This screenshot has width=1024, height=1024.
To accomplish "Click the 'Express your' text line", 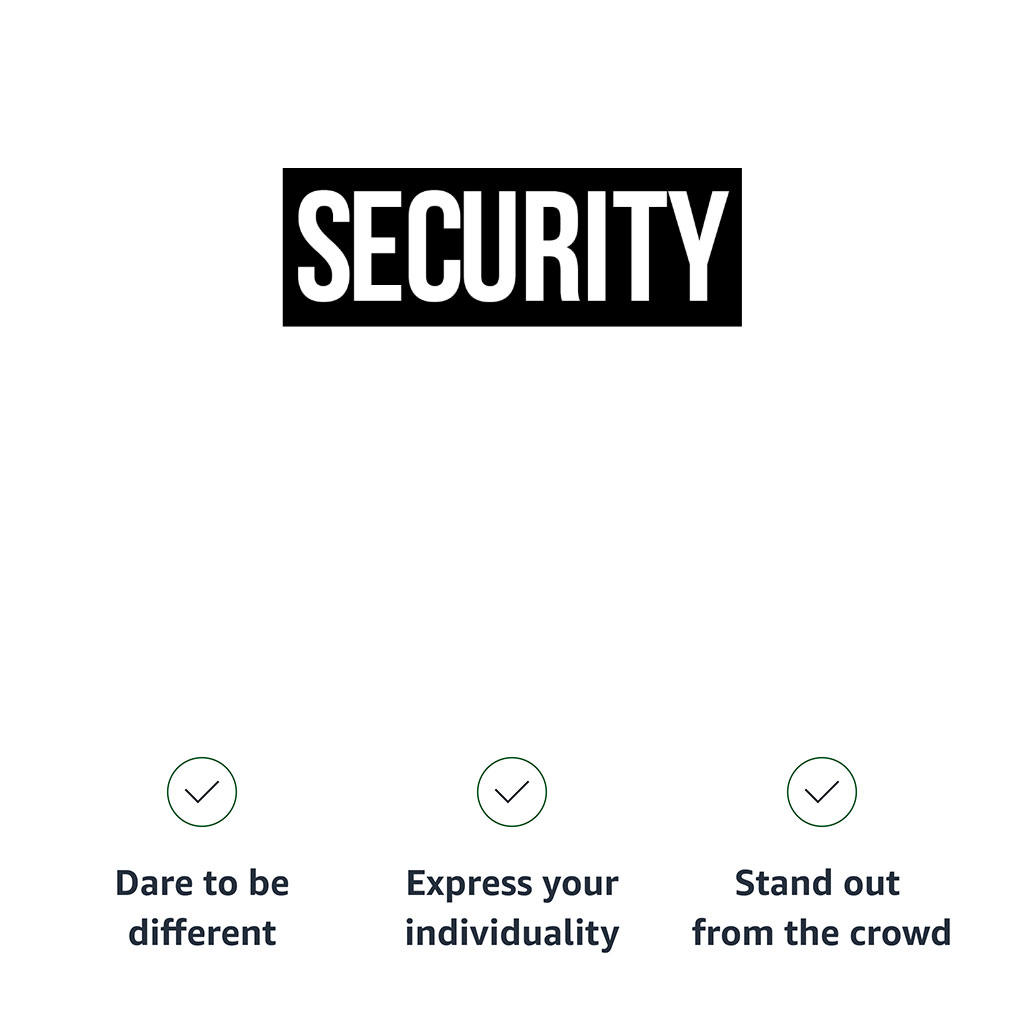I will pos(512,884).
